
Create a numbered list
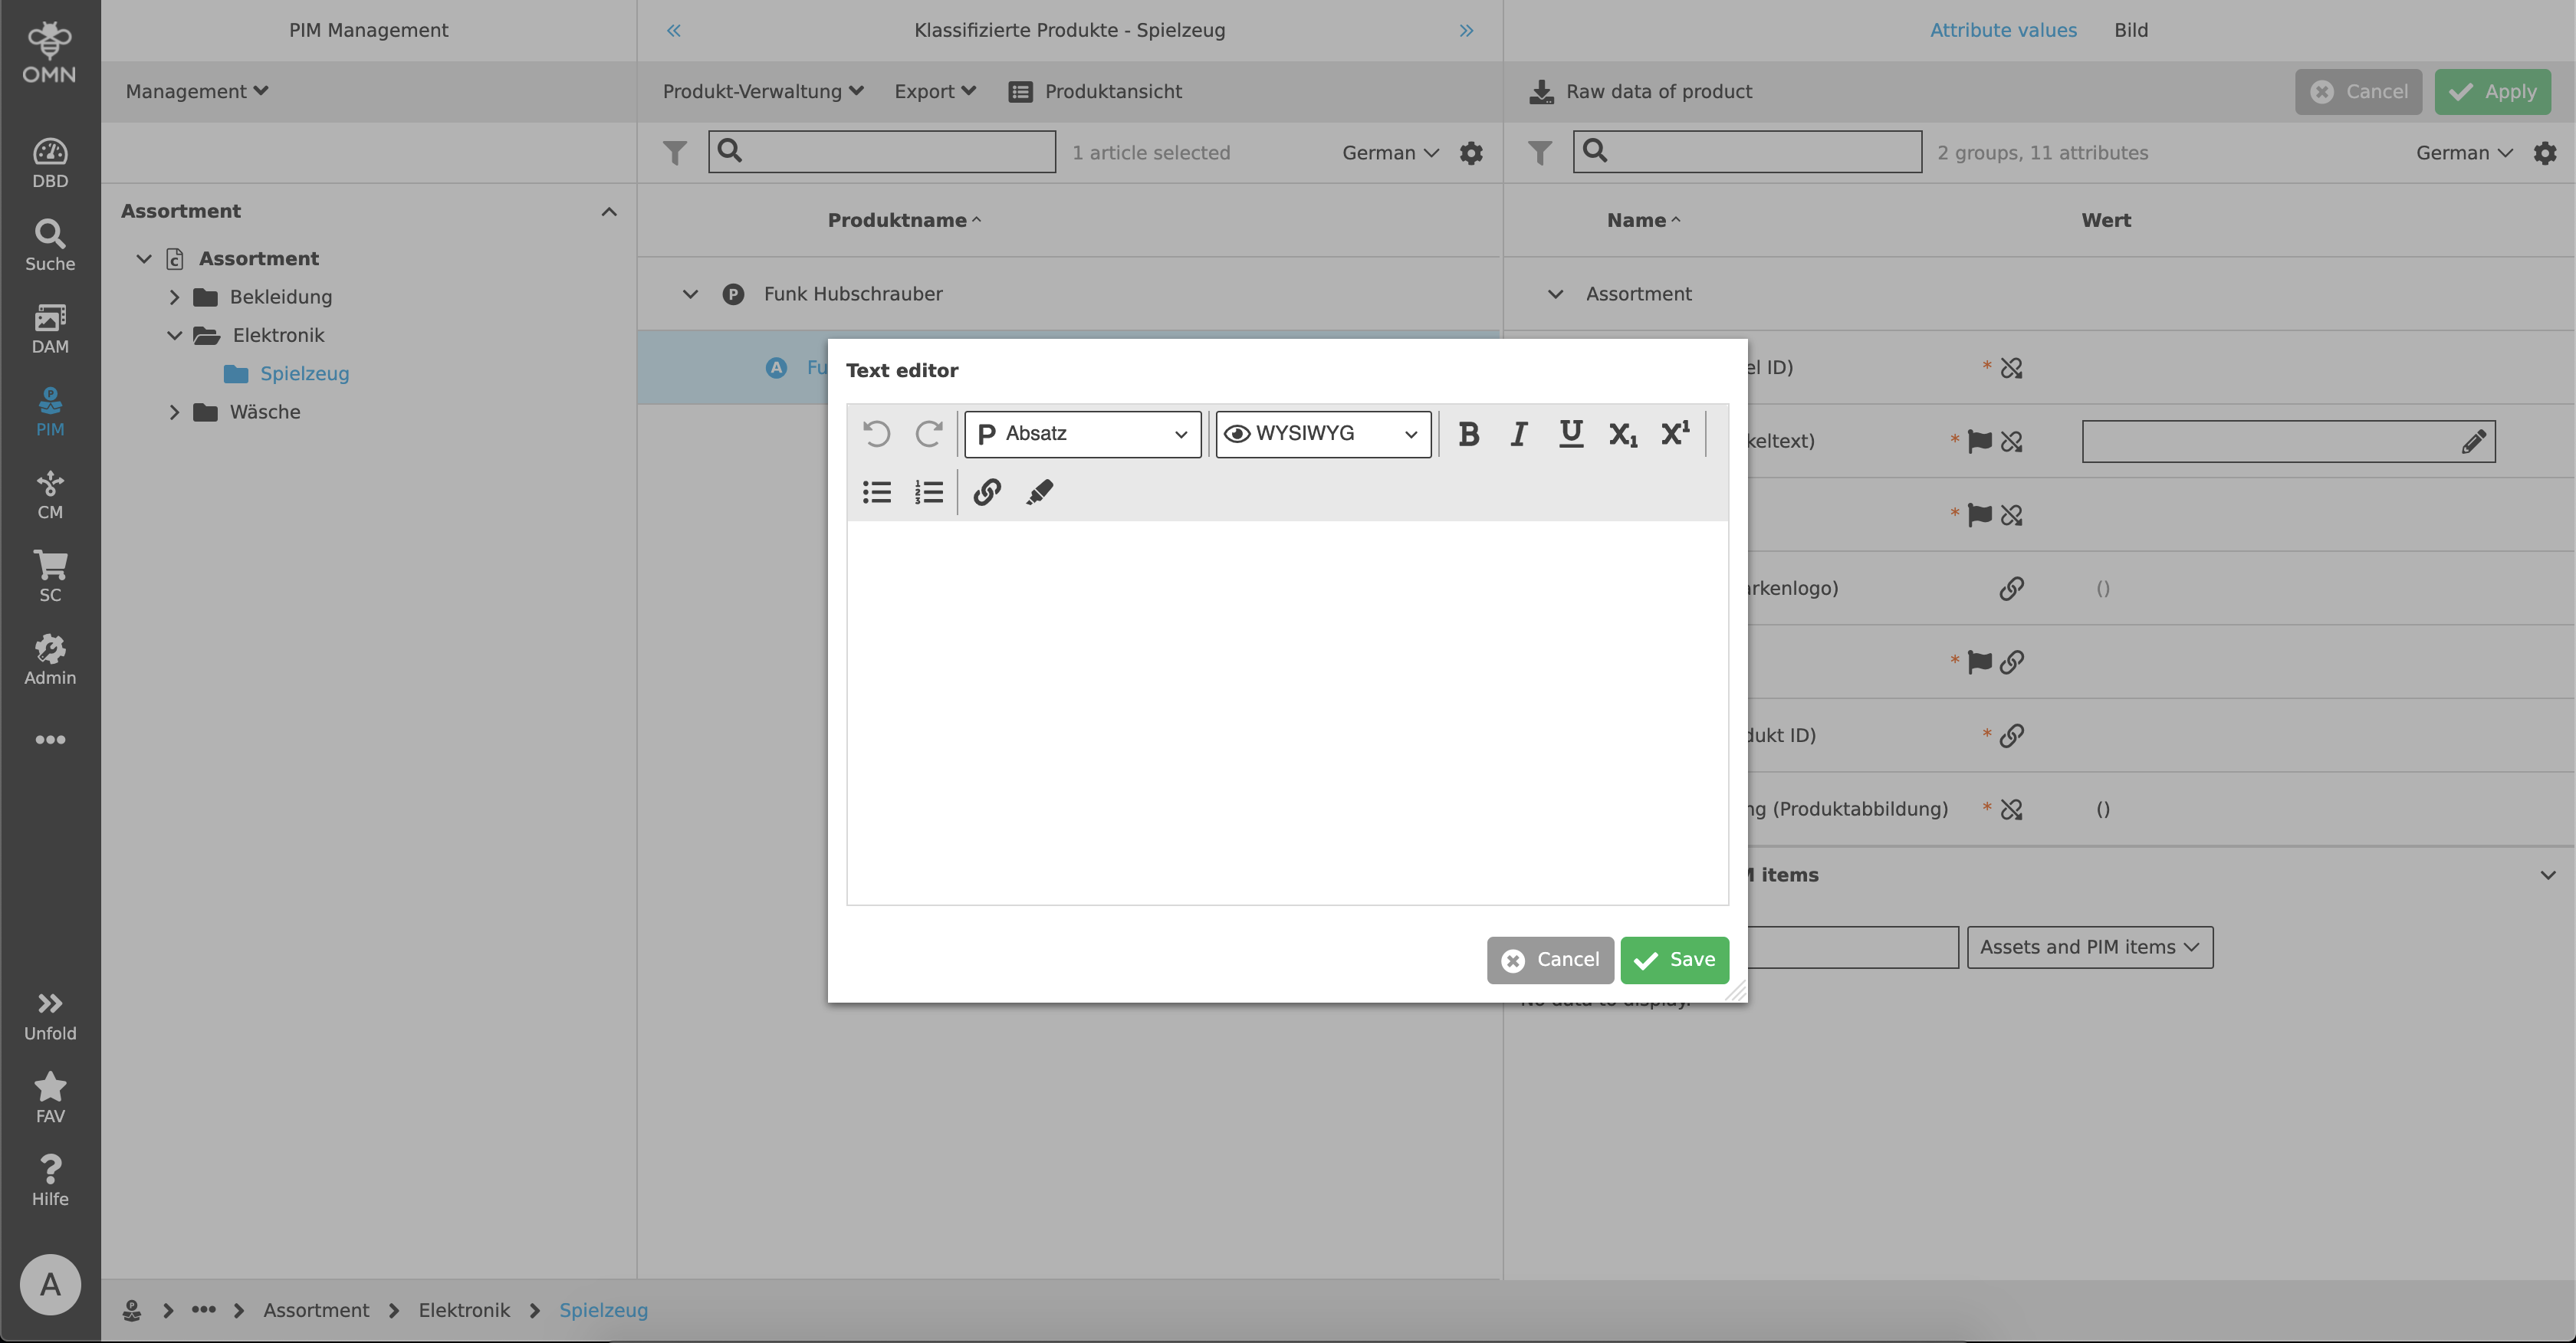point(928,491)
